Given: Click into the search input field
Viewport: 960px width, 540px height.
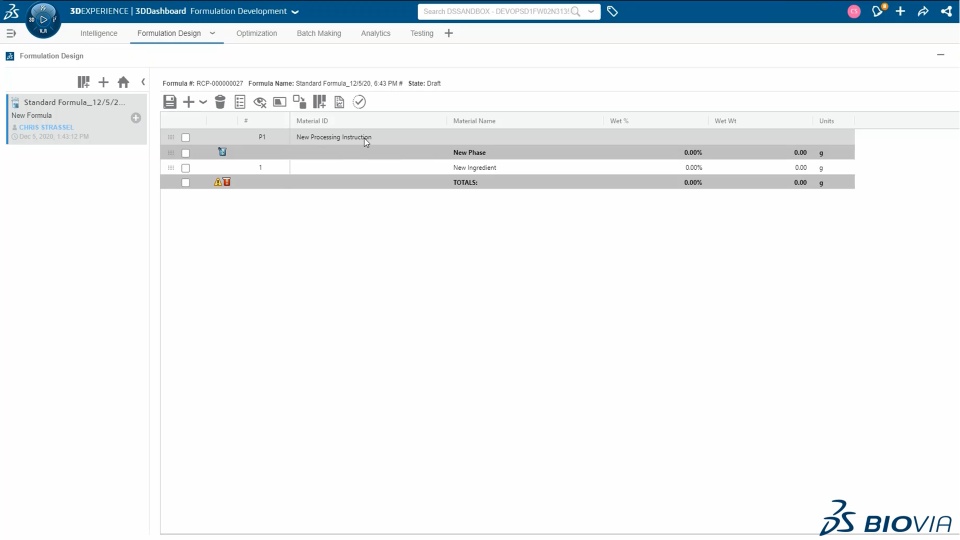Looking at the screenshot, I should tap(496, 11).
